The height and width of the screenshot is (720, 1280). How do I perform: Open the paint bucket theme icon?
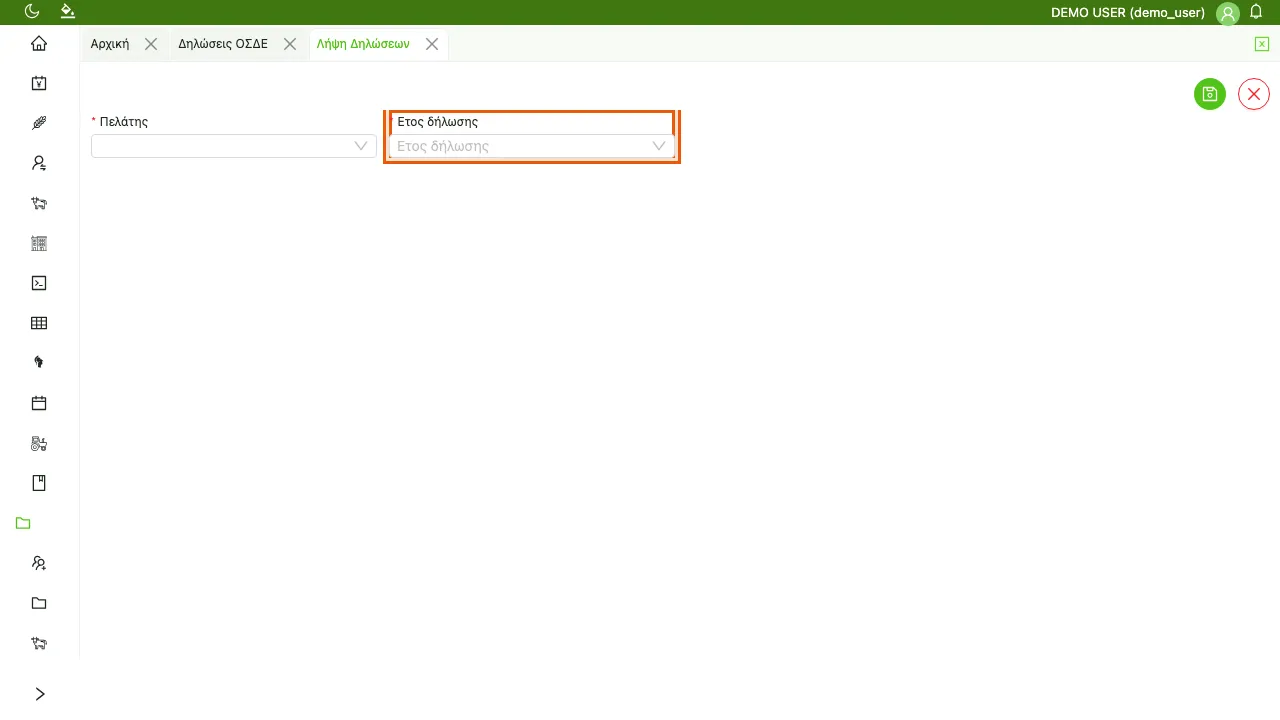pyautogui.click(x=67, y=11)
